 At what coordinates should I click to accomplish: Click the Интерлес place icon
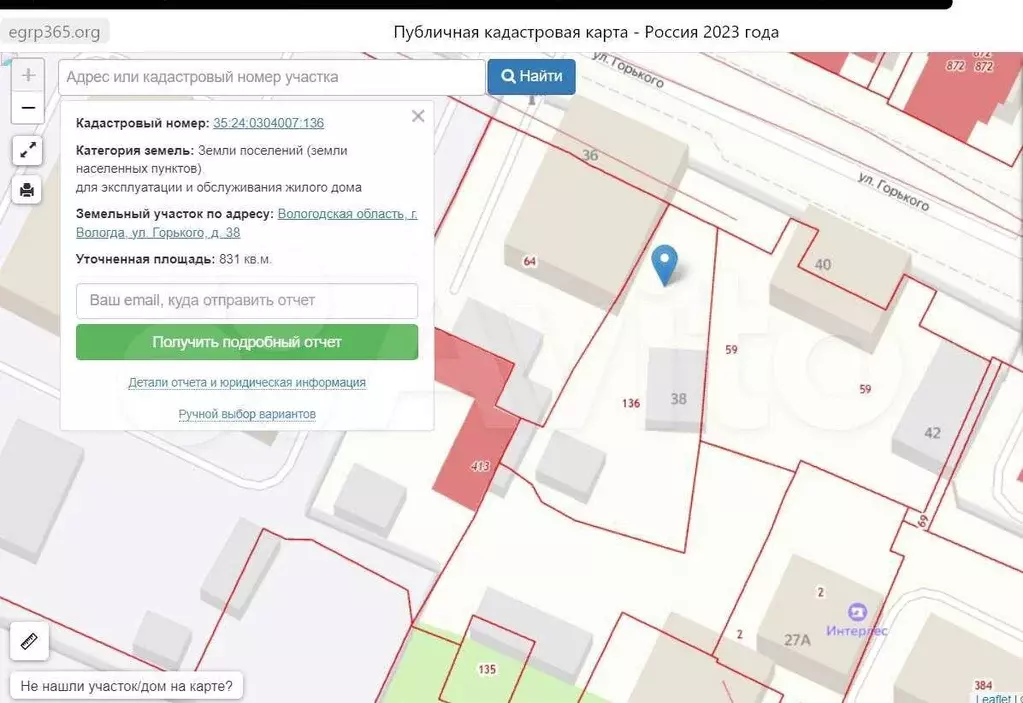(x=856, y=612)
